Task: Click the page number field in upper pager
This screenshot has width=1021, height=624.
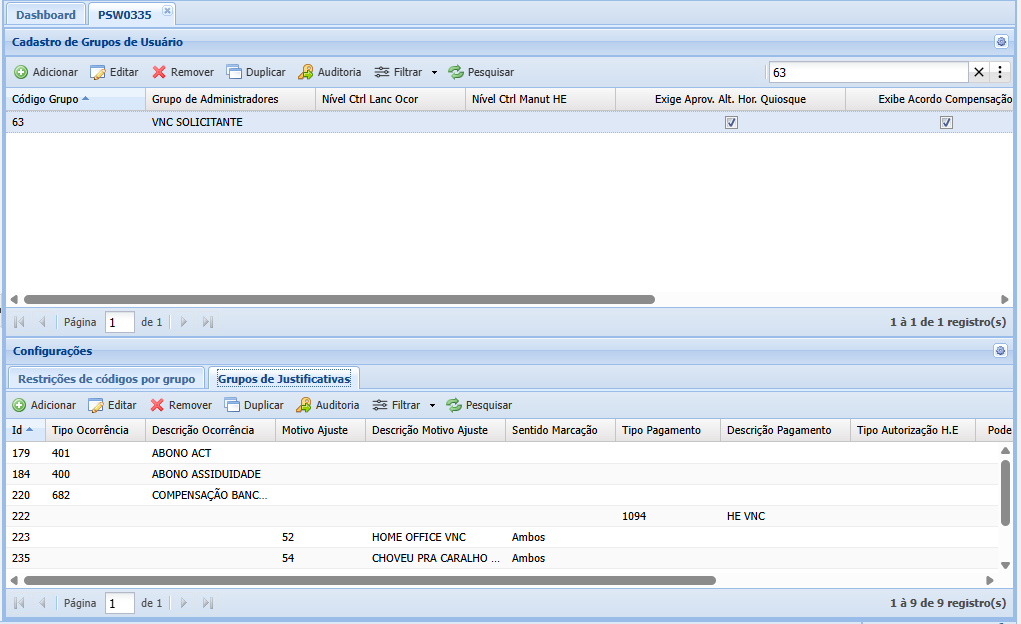Action: 120,322
